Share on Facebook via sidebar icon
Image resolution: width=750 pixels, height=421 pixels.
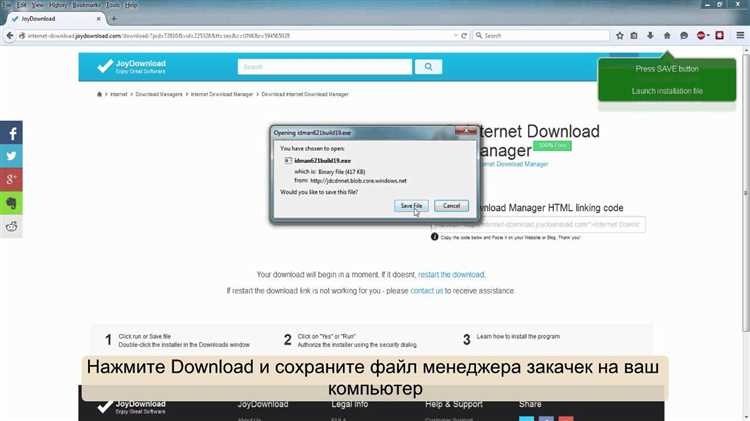click(11, 133)
